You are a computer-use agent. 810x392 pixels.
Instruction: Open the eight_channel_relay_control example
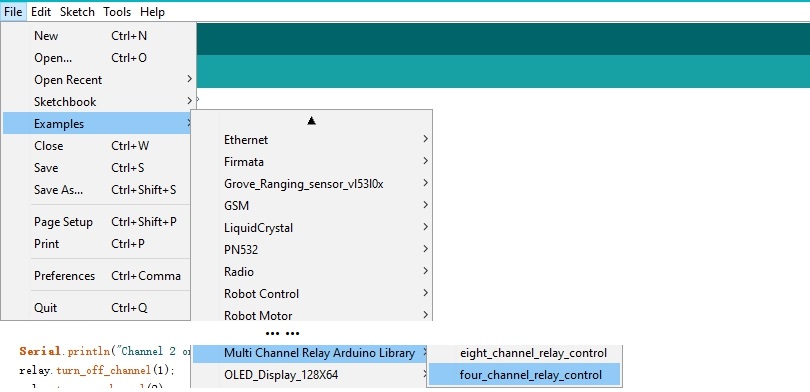point(524,354)
